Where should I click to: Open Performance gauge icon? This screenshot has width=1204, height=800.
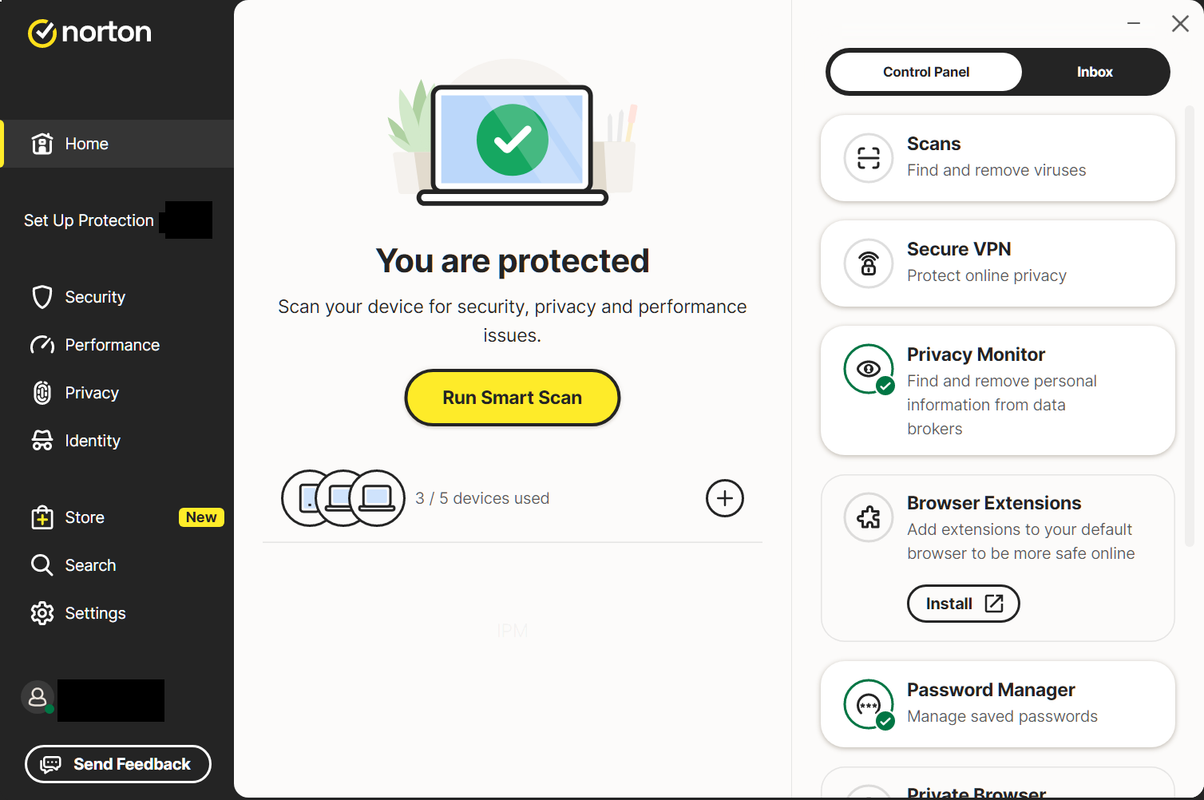(x=42, y=345)
